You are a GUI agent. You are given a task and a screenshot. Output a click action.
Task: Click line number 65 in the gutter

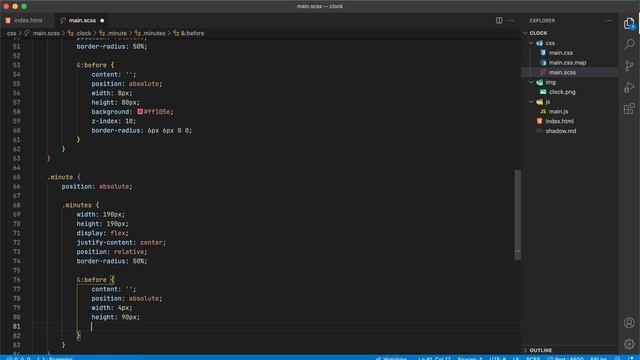tap(16, 177)
